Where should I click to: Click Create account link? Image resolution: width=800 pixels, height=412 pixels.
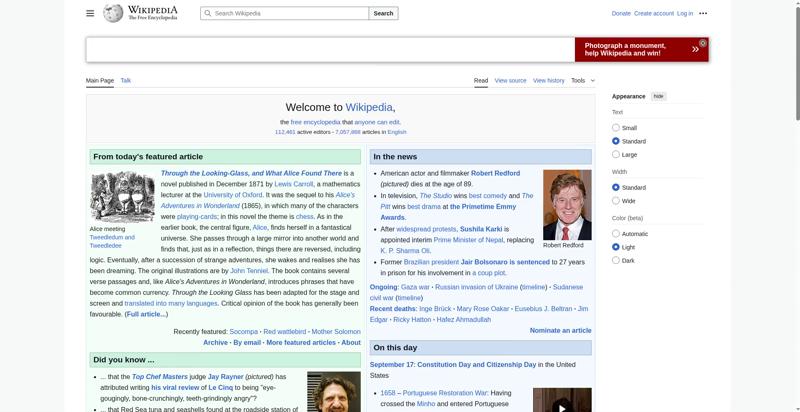pos(654,13)
